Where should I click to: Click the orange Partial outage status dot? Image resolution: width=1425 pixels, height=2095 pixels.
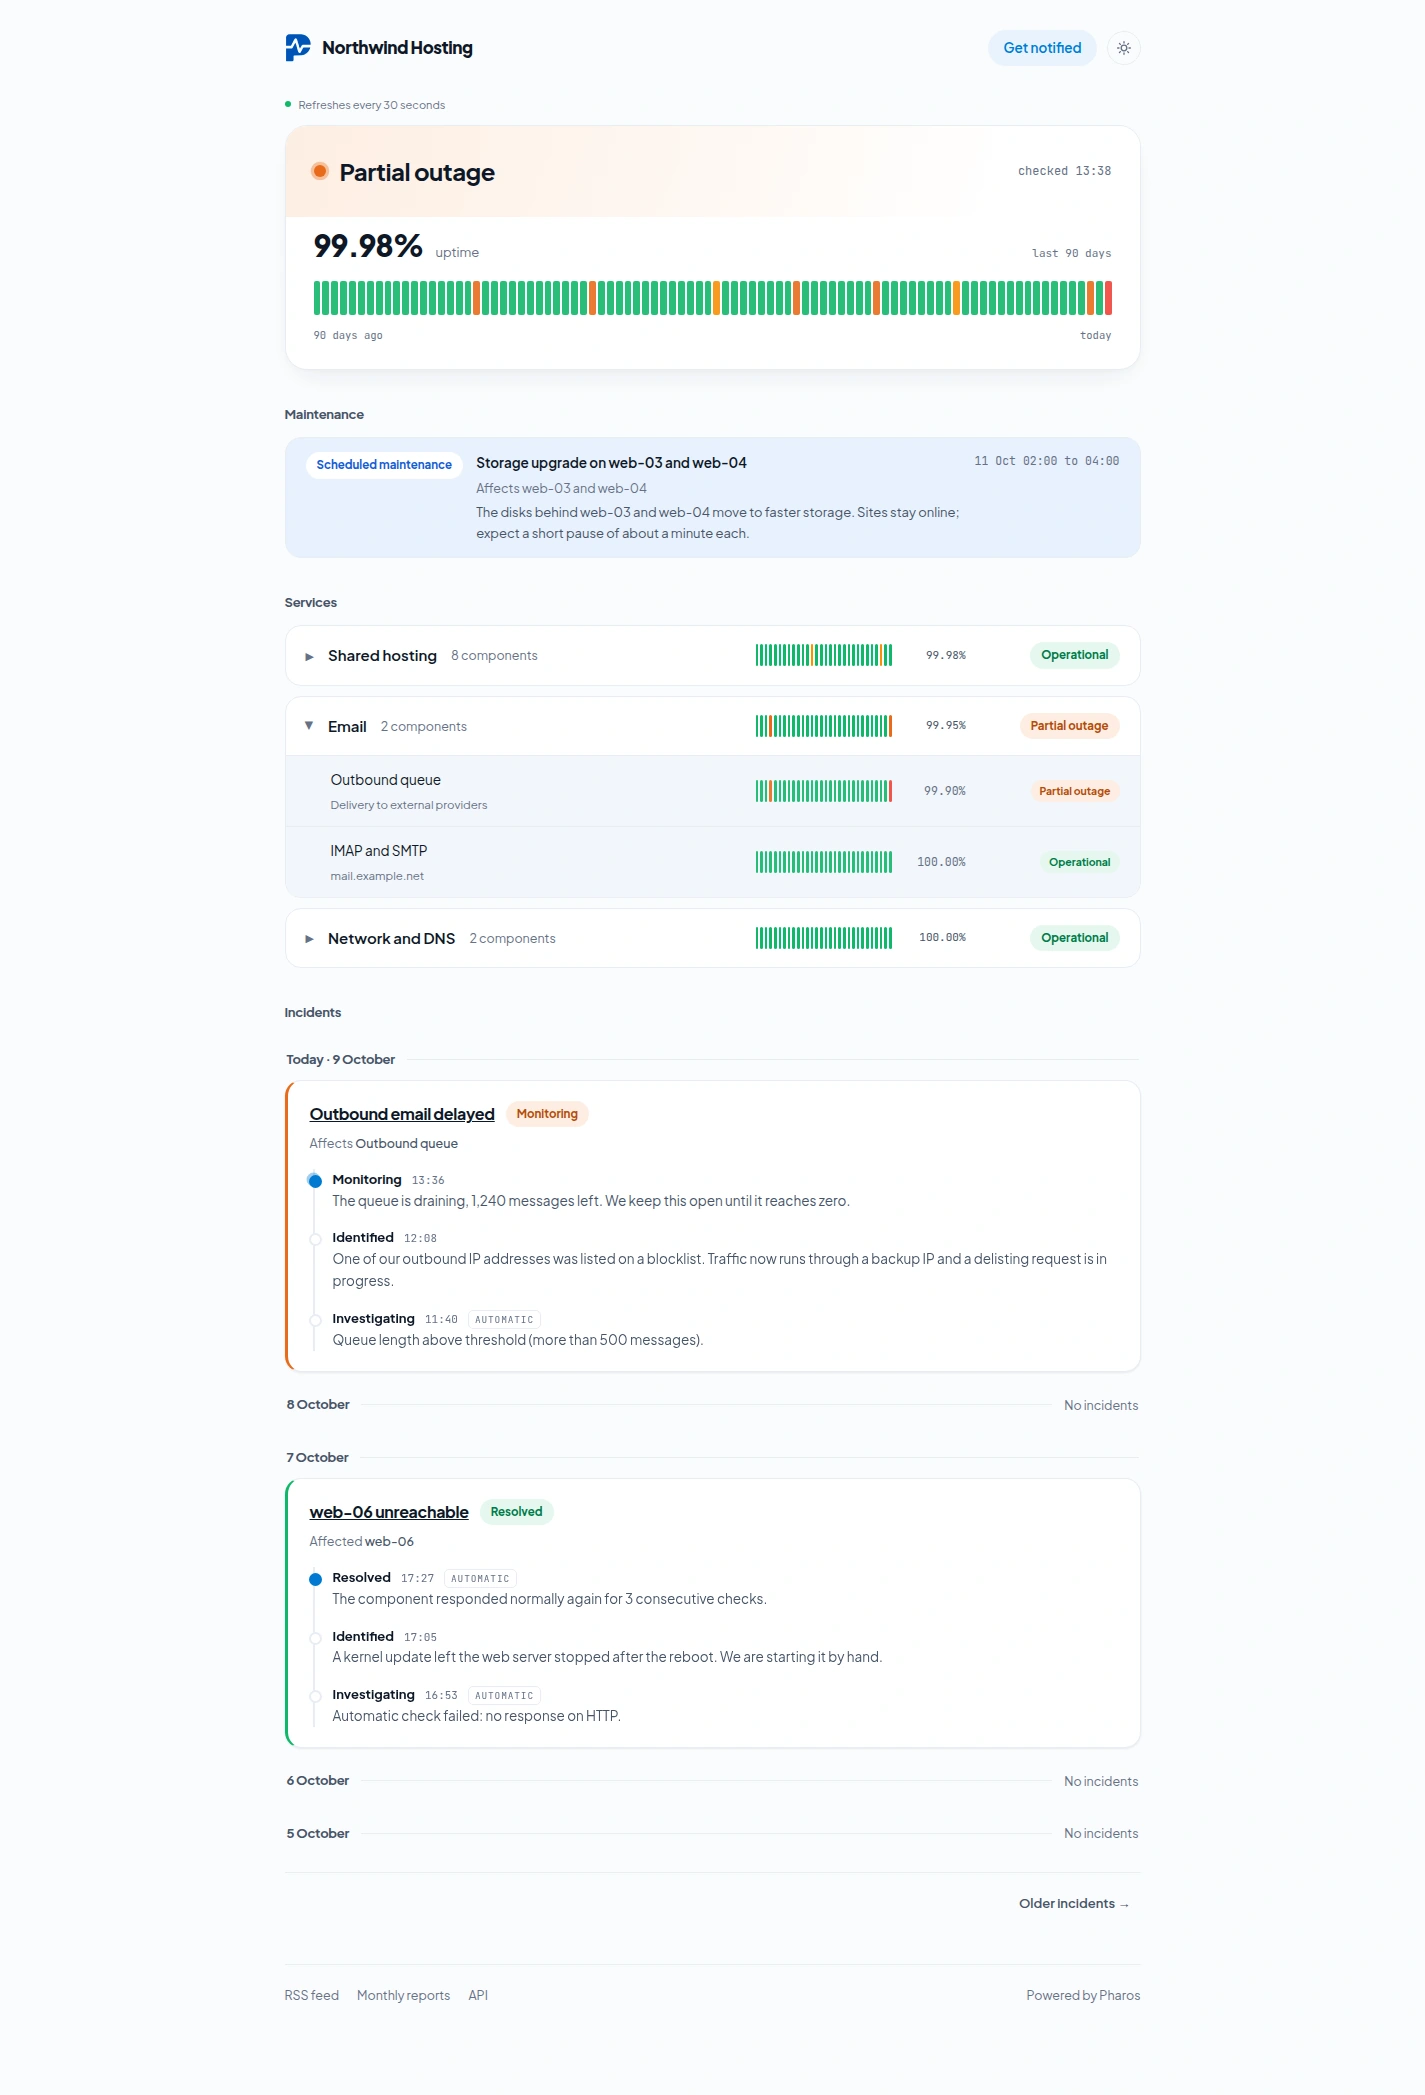click(320, 171)
